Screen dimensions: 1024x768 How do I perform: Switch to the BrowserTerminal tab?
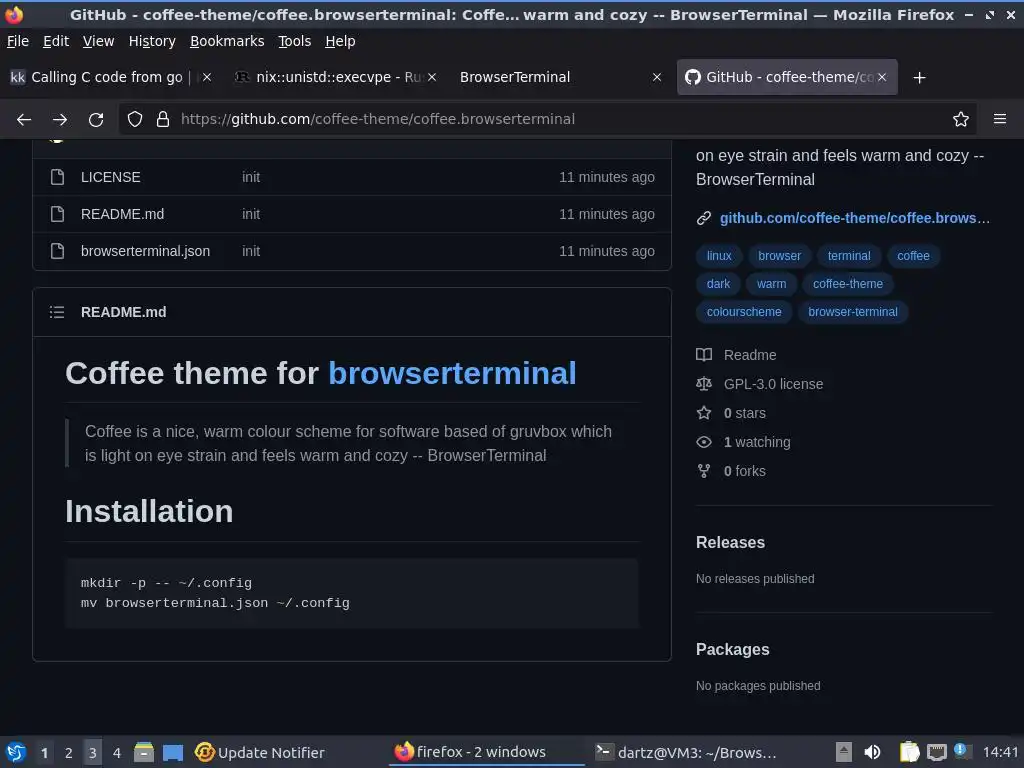point(558,77)
